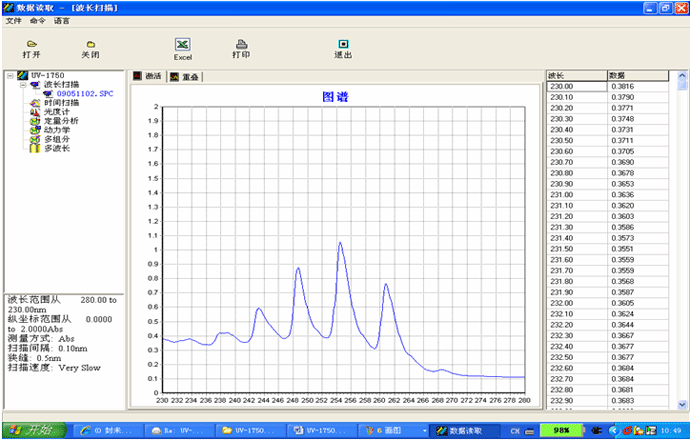Click the 打开 (Open) toolbar icon

click(31, 45)
